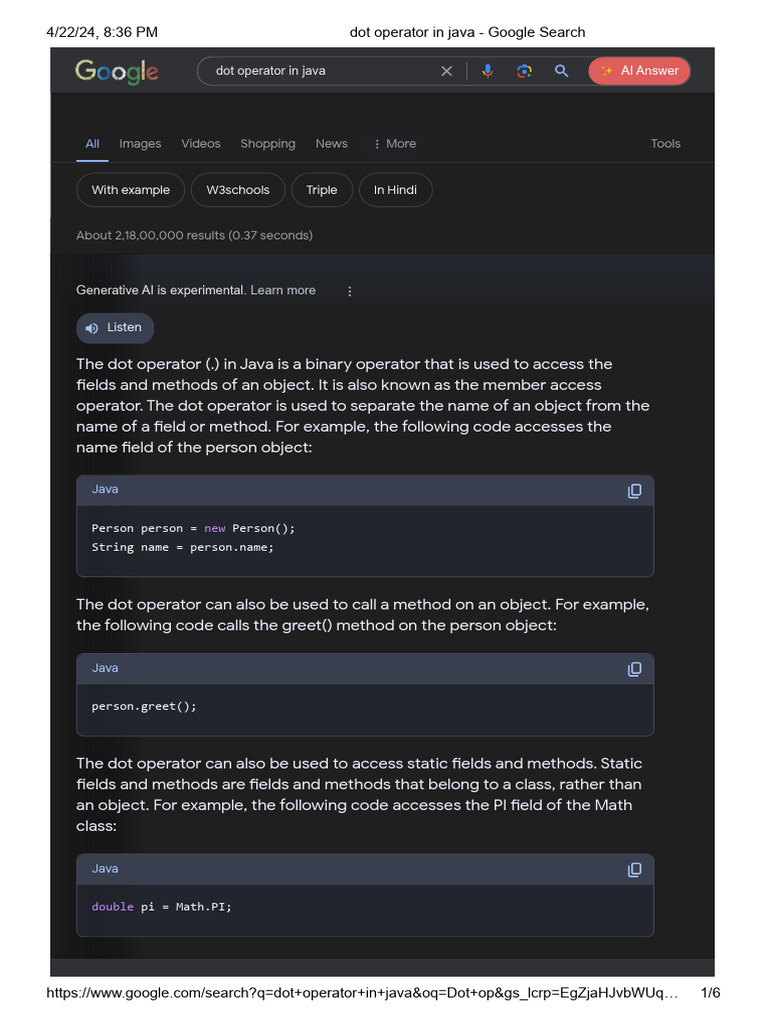
Task: Follow the Learn more link
Action: 283,291
